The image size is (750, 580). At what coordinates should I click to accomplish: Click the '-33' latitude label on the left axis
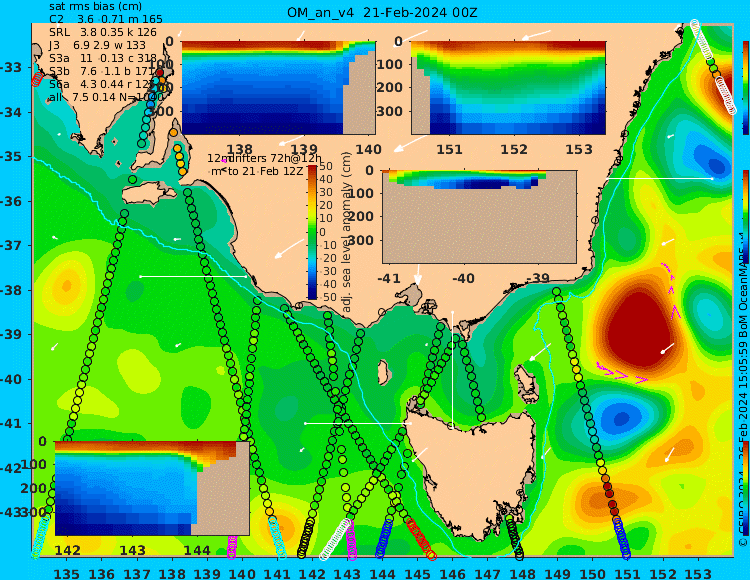(x=10, y=67)
